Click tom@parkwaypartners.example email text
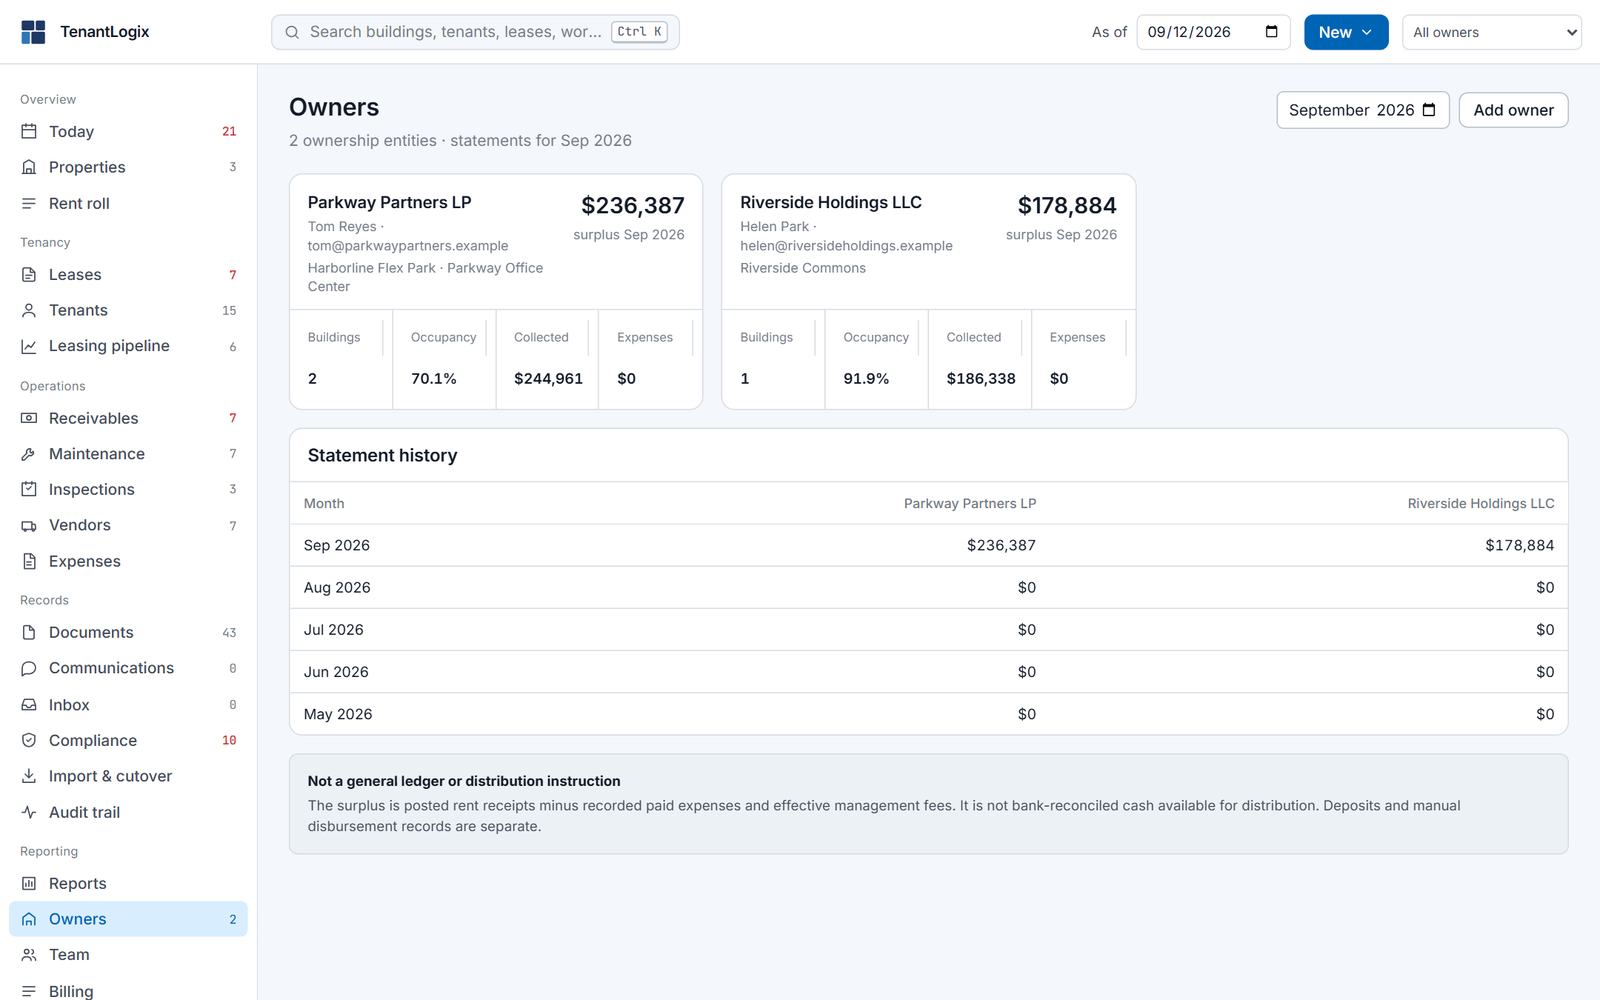The height and width of the screenshot is (1000, 1600). [x=408, y=246]
